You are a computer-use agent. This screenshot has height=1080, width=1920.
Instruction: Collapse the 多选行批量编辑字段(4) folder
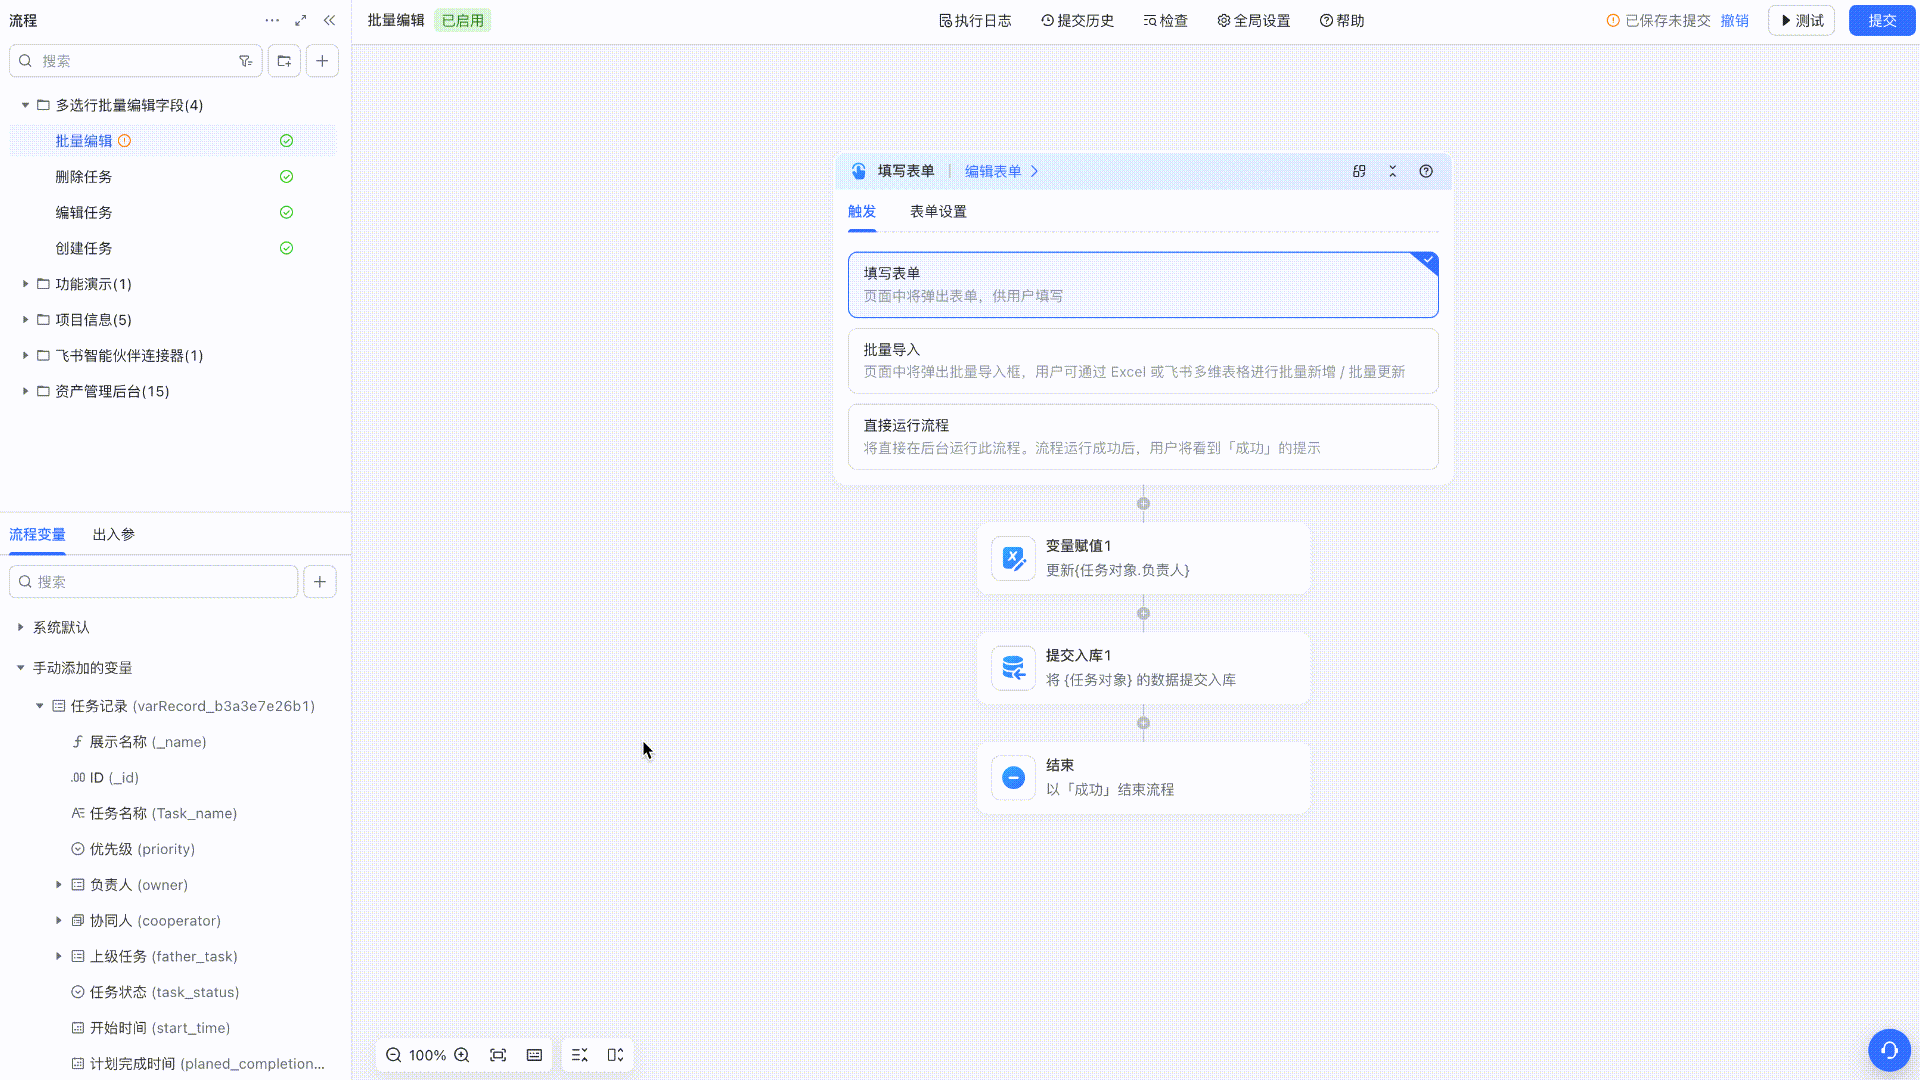tap(25, 105)
